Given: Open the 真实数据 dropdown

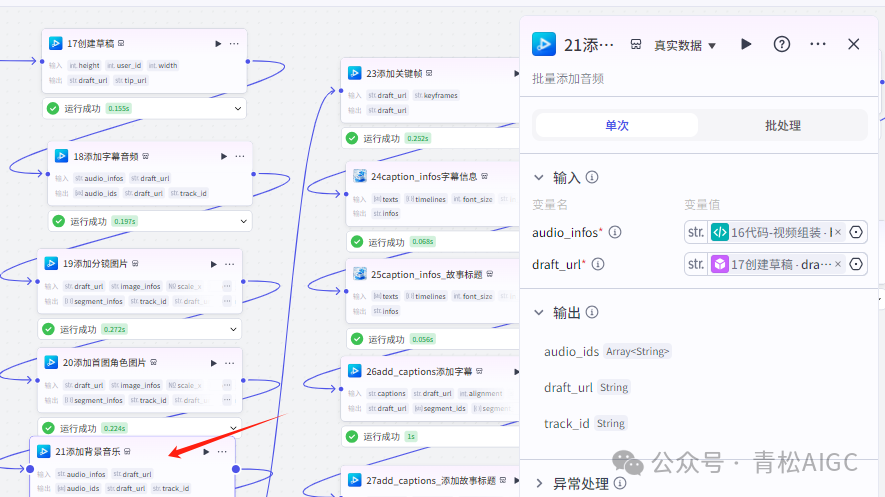Looking at the screenshot, I should (685, 45).
